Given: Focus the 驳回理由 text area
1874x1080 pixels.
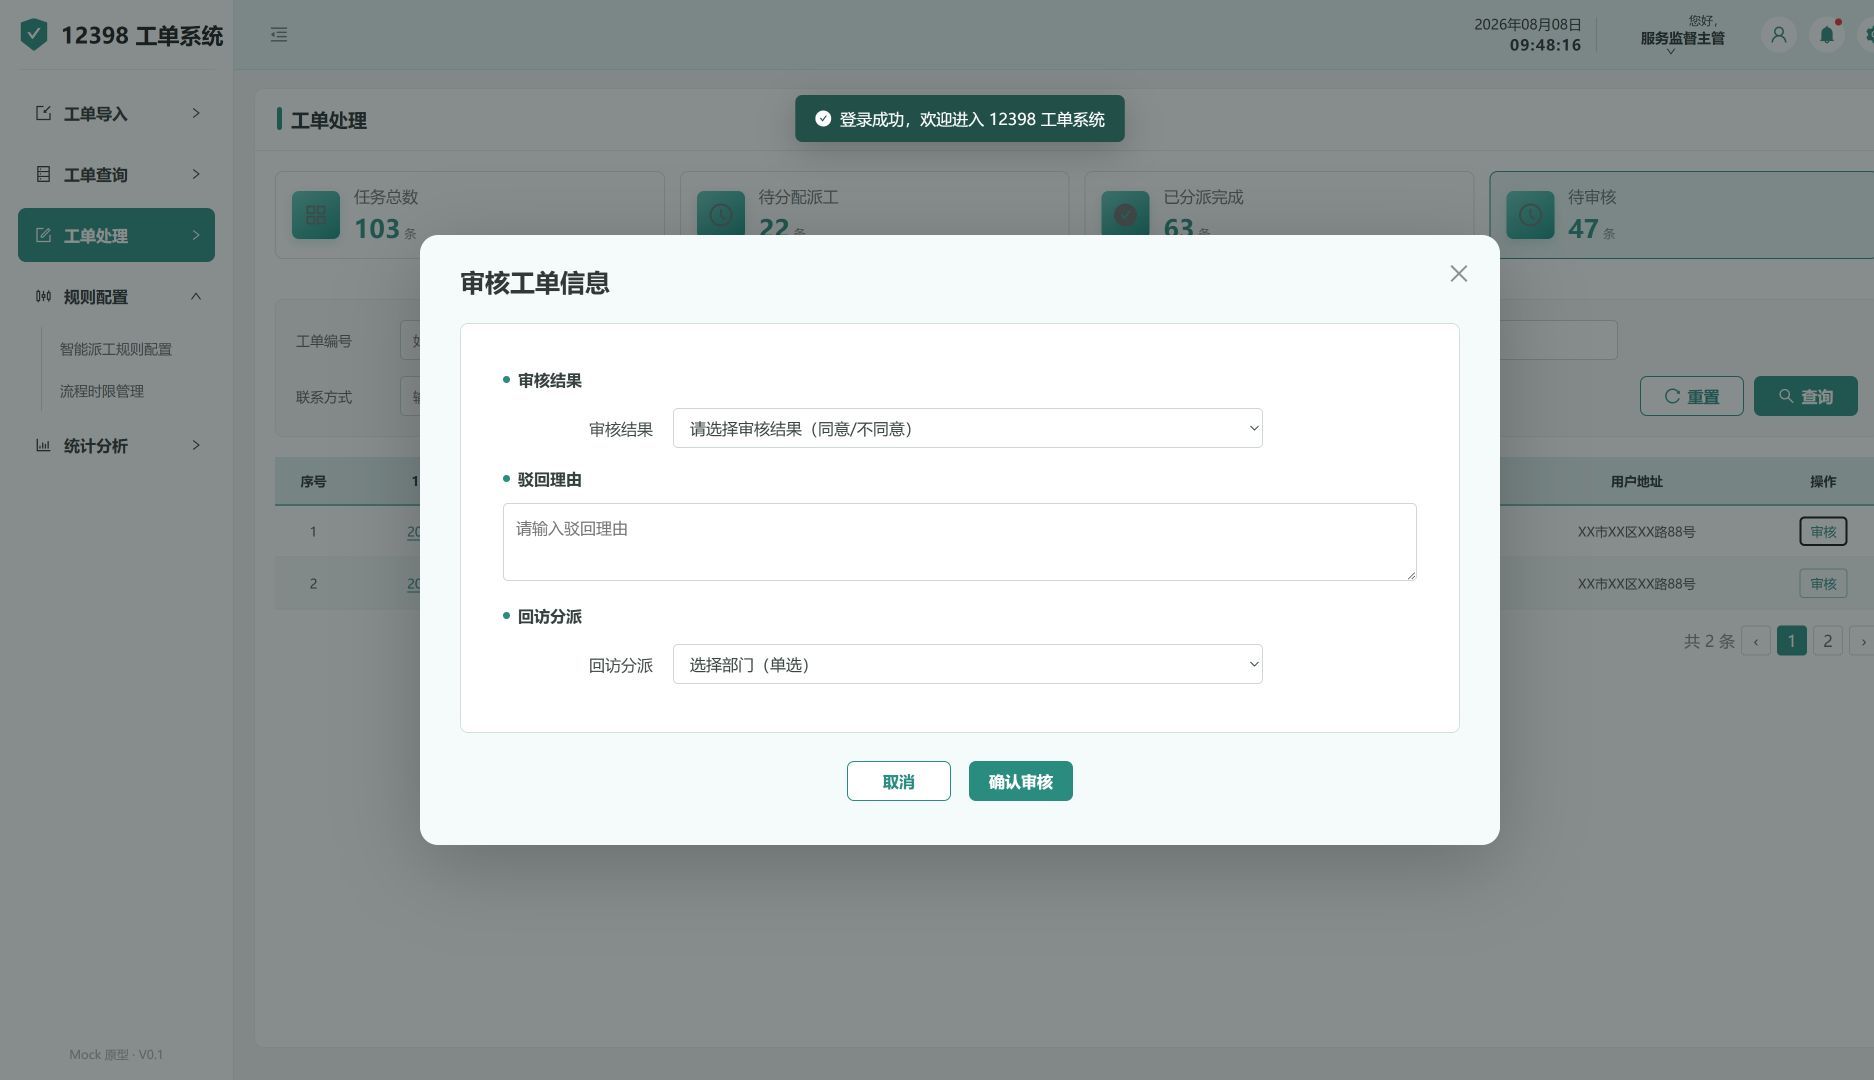Looking at the screenshot, I should (x=959, y=542).
